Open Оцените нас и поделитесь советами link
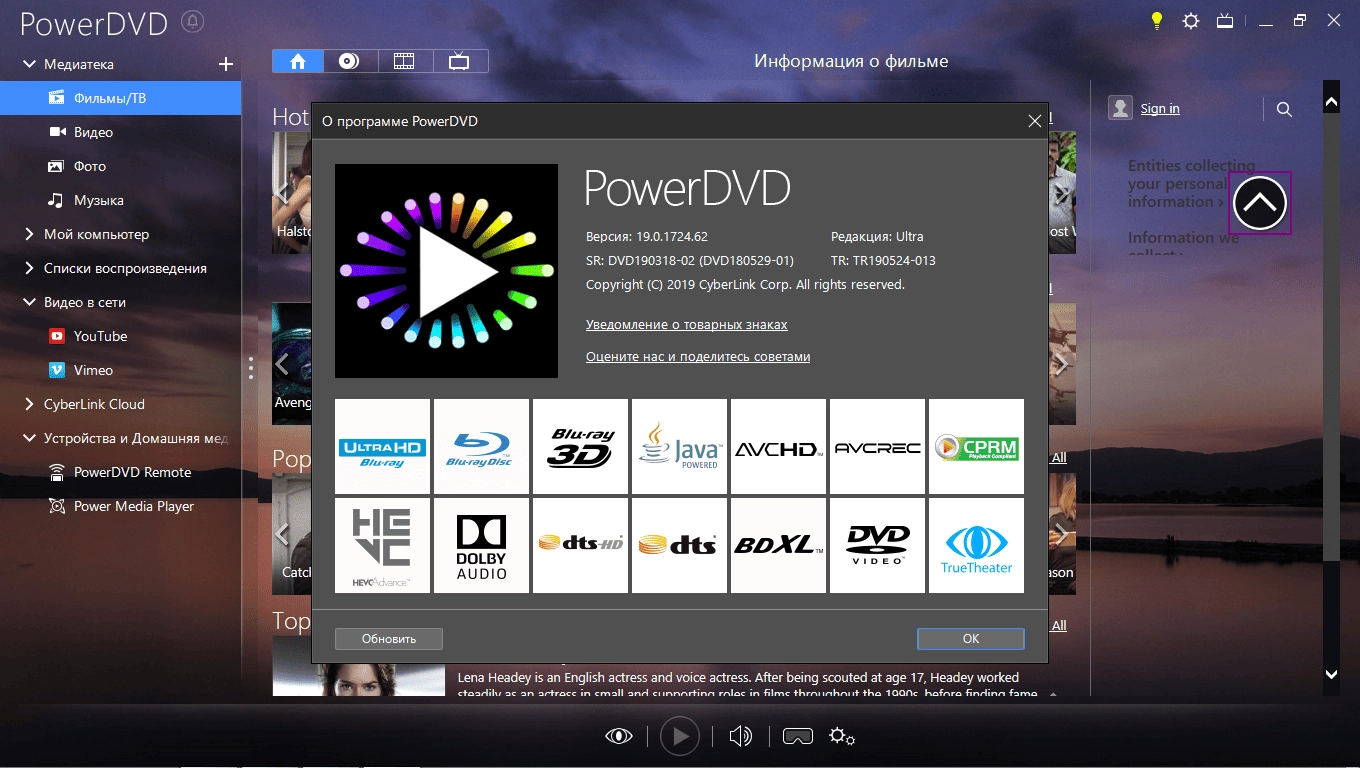1360x768 pixels. point(698,357)
